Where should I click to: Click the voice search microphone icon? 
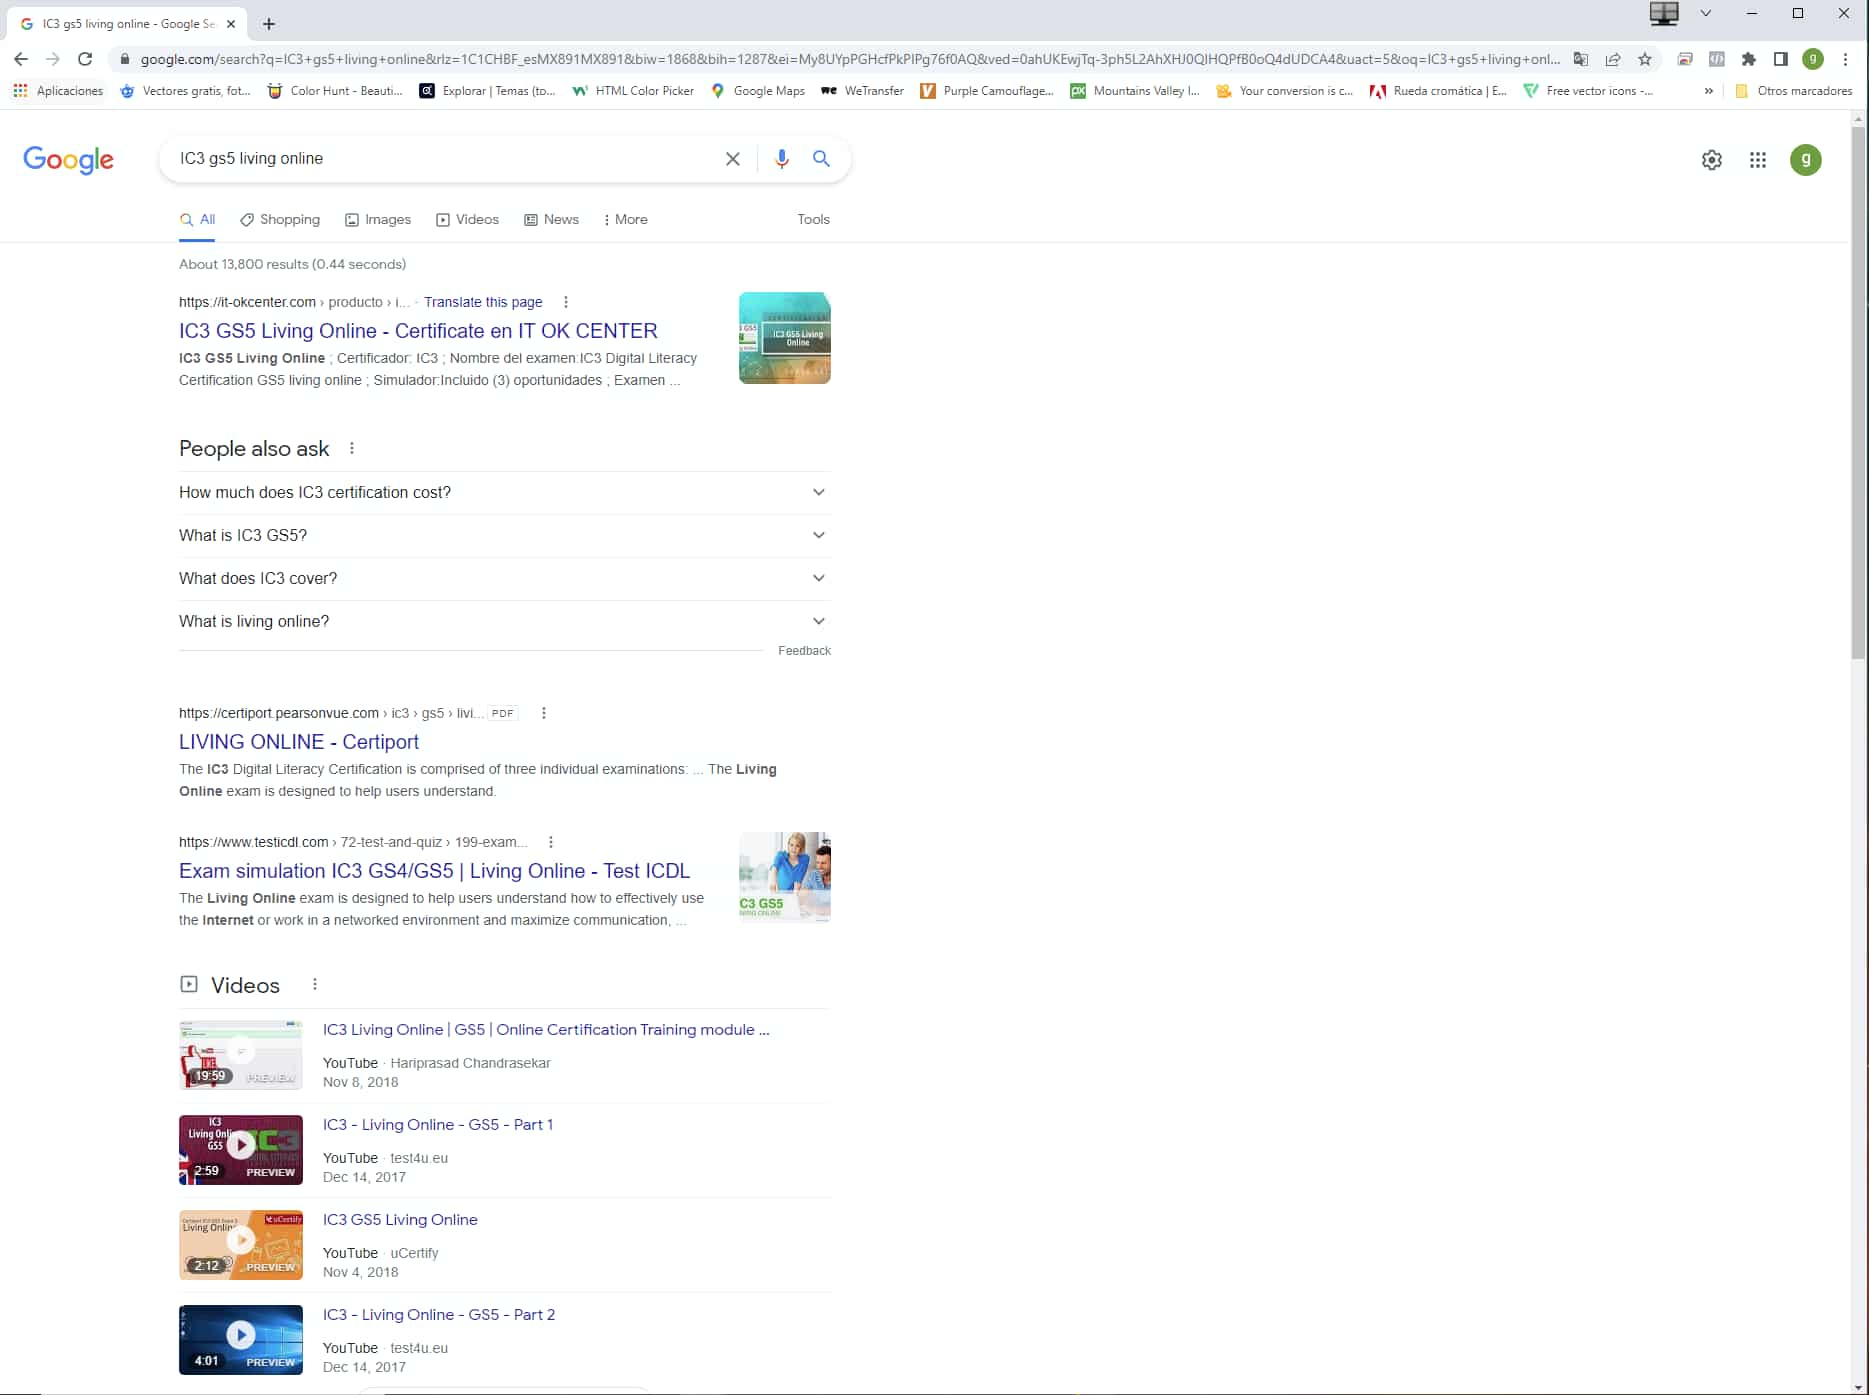pyautogui.click(x=781, y=159)
